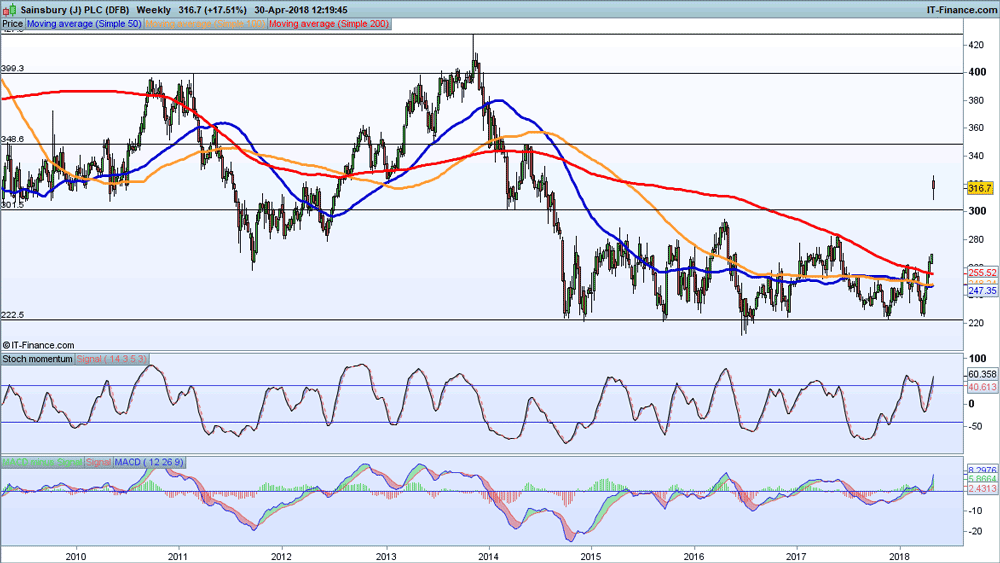The height and width of the screenshot is (563, 1000).
Task: Click the red 255.52 moving average value
Action: pyautogui.click(x=982, y=272)
